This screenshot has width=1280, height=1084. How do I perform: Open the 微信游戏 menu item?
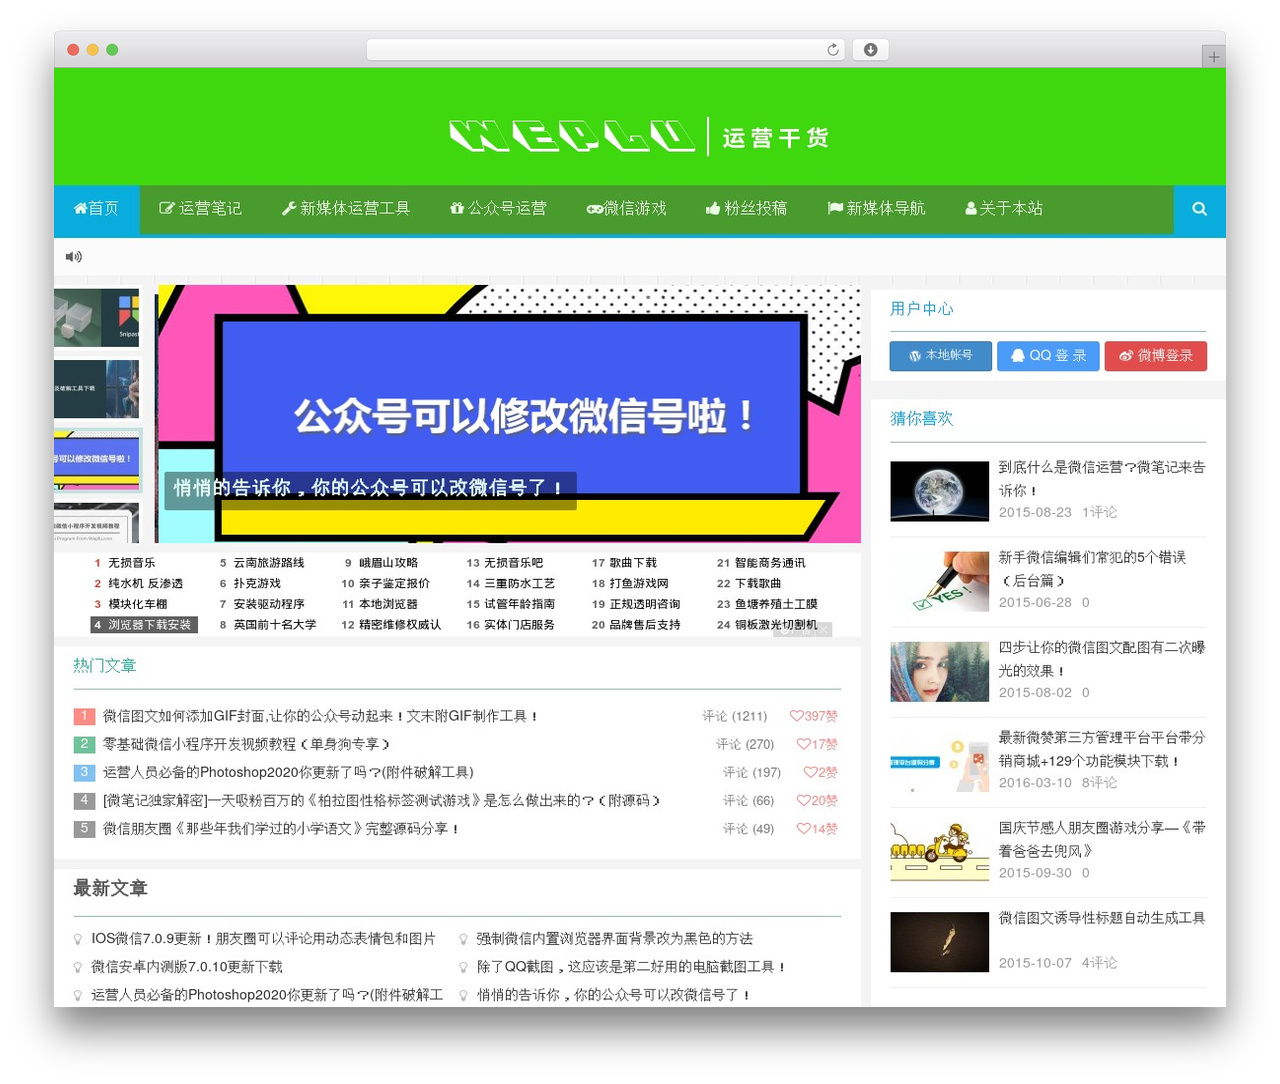[626, 208]
